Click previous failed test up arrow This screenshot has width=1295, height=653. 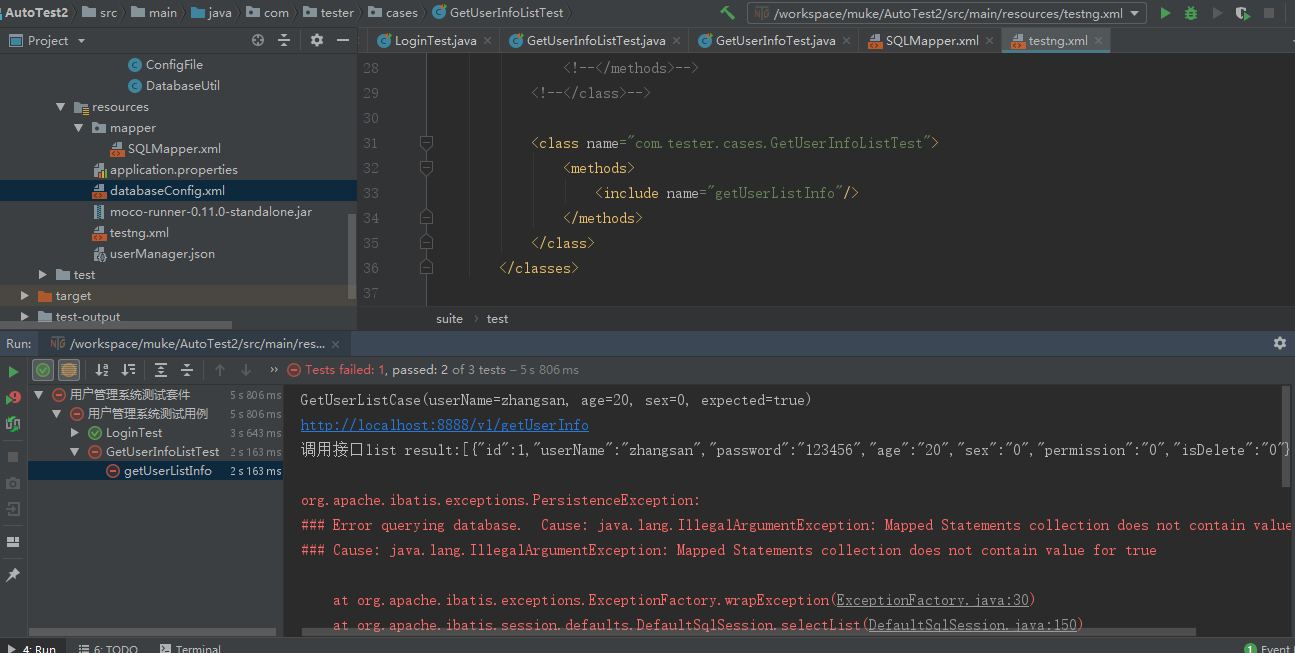[x=220, y=370]
